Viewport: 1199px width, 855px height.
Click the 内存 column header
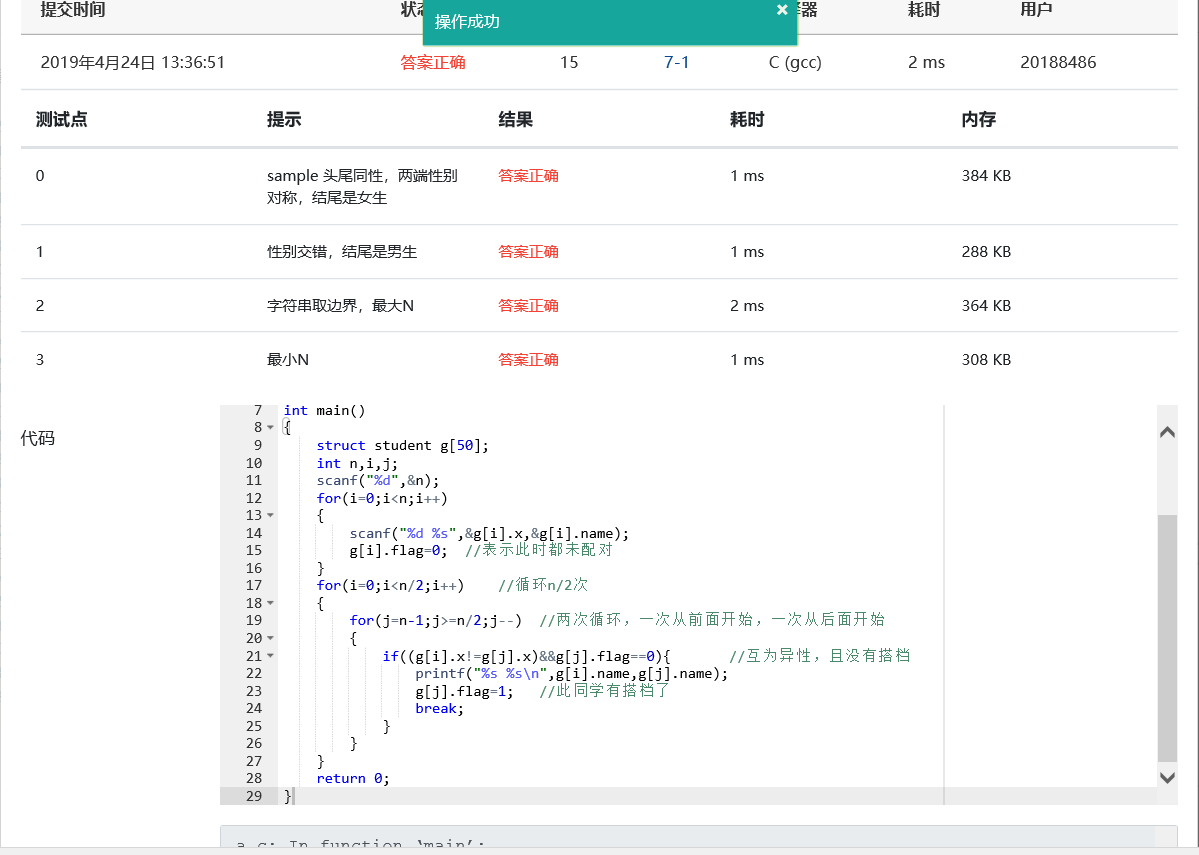[x=979, y=119]
